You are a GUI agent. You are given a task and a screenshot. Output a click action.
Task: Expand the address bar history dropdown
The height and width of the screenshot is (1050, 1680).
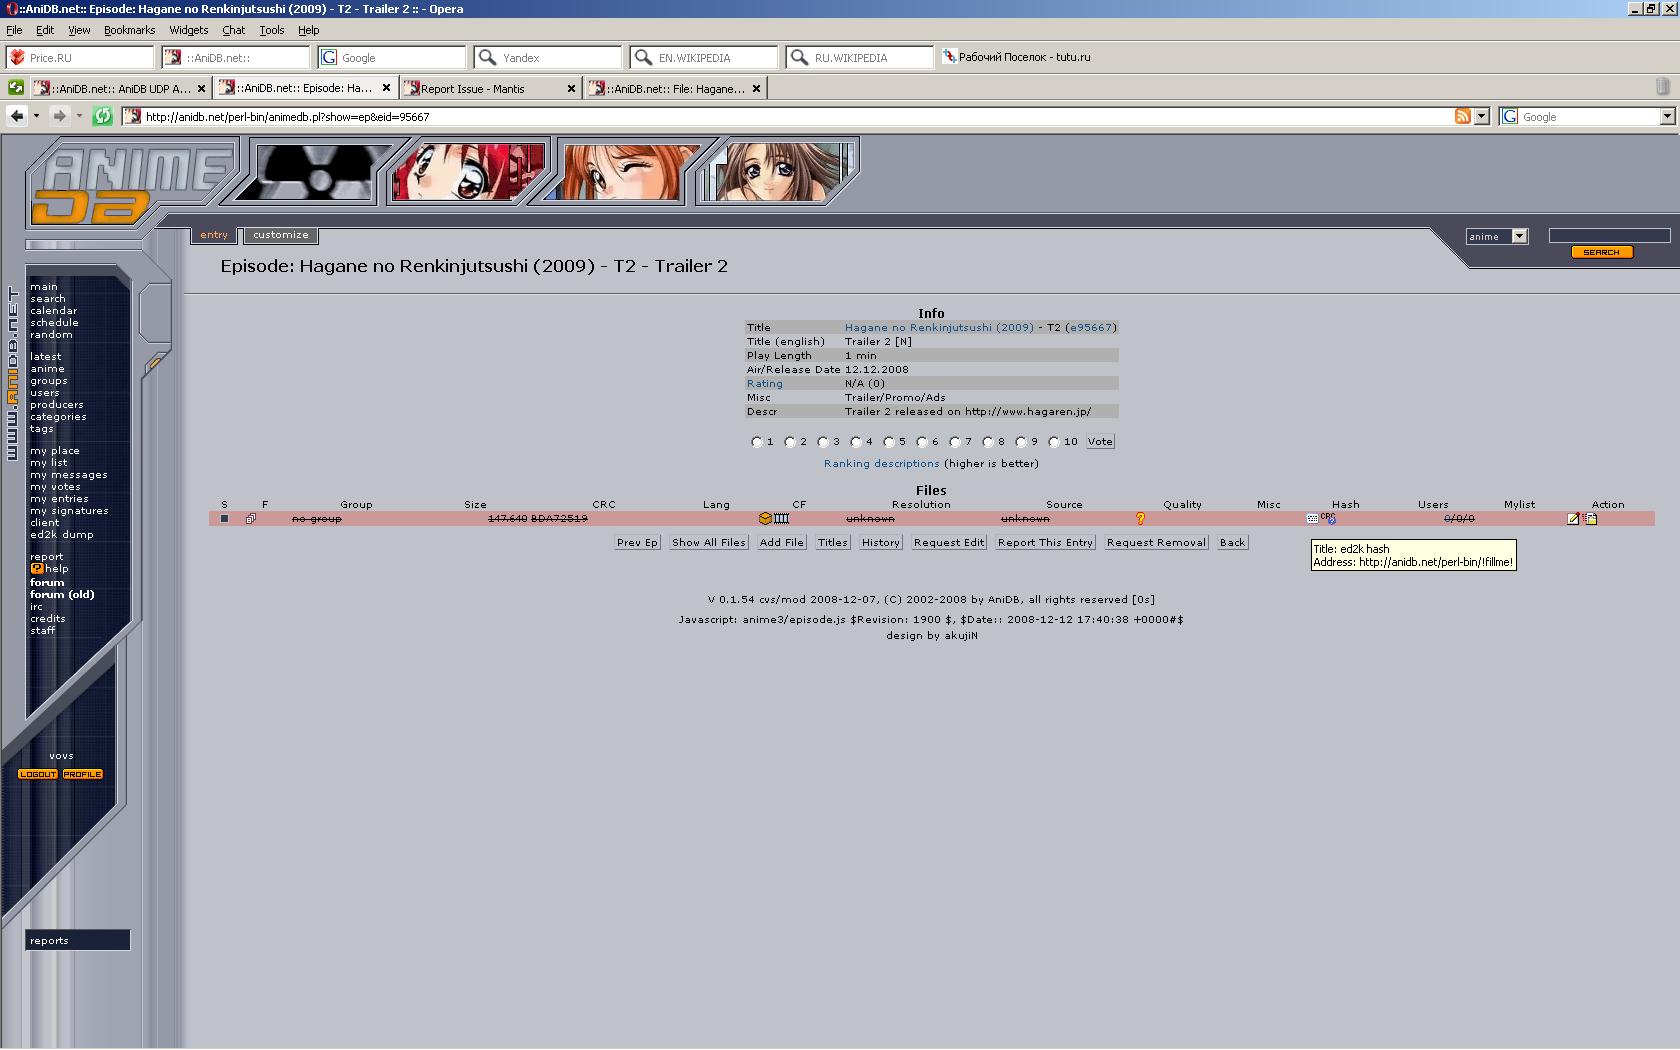click(1482, 117)
